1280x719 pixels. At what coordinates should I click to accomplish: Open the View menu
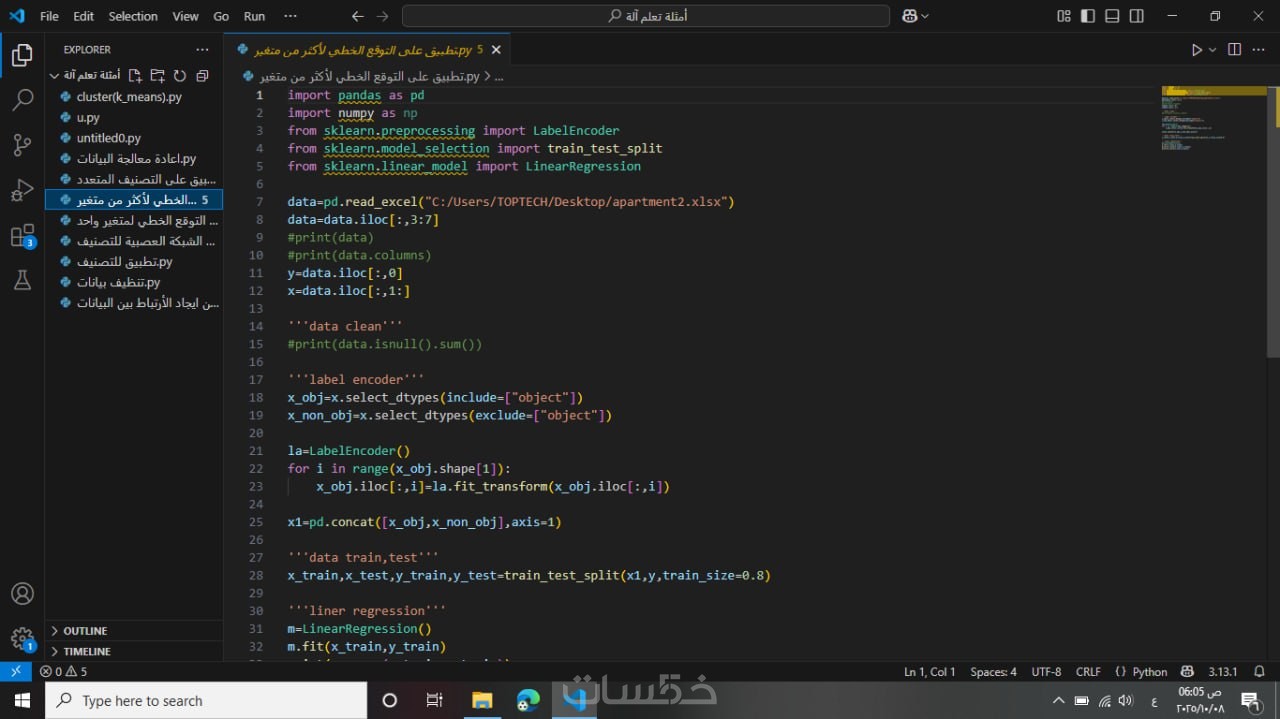point(185,16)
